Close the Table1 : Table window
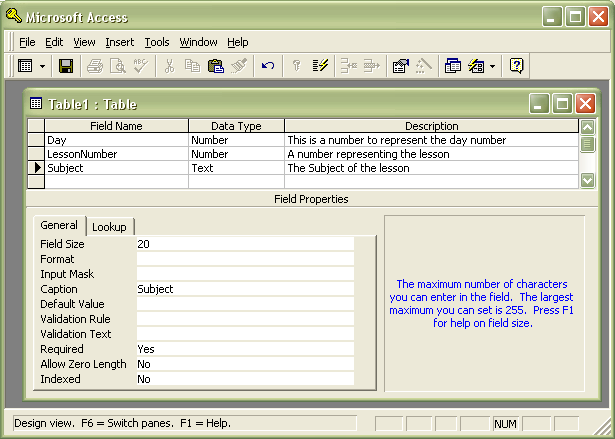The height and width of the screenshot is (439, 615). [585, 104]
